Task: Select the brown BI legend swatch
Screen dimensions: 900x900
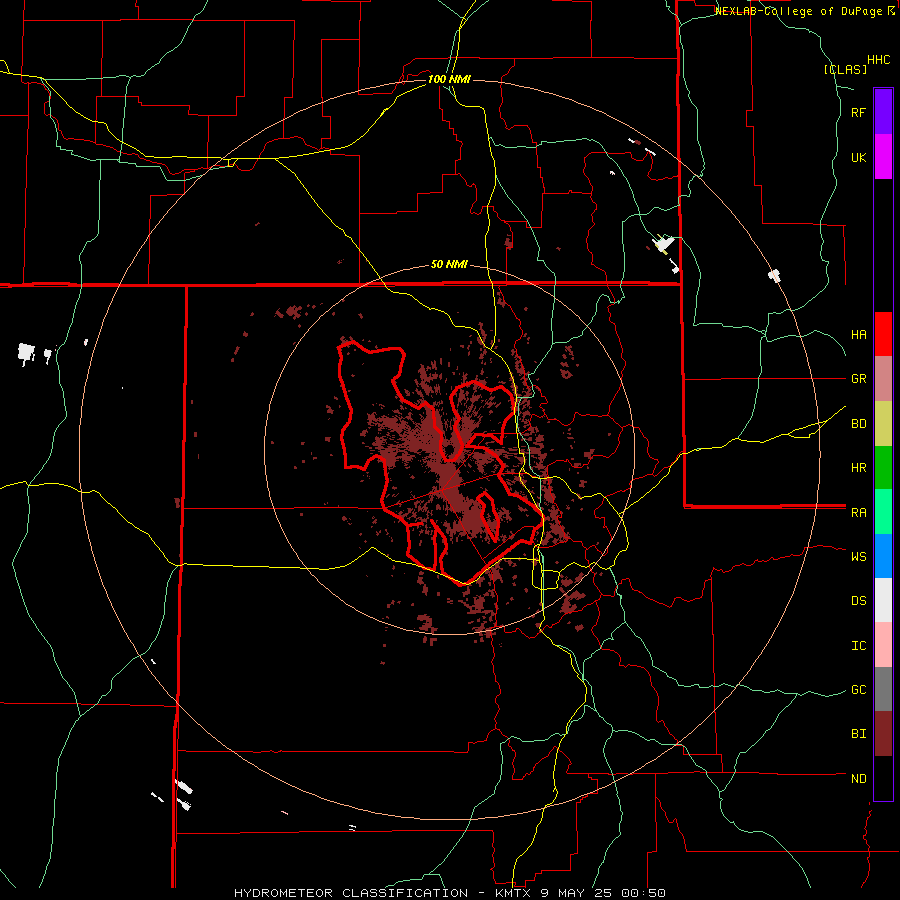Action: [883, 734]
